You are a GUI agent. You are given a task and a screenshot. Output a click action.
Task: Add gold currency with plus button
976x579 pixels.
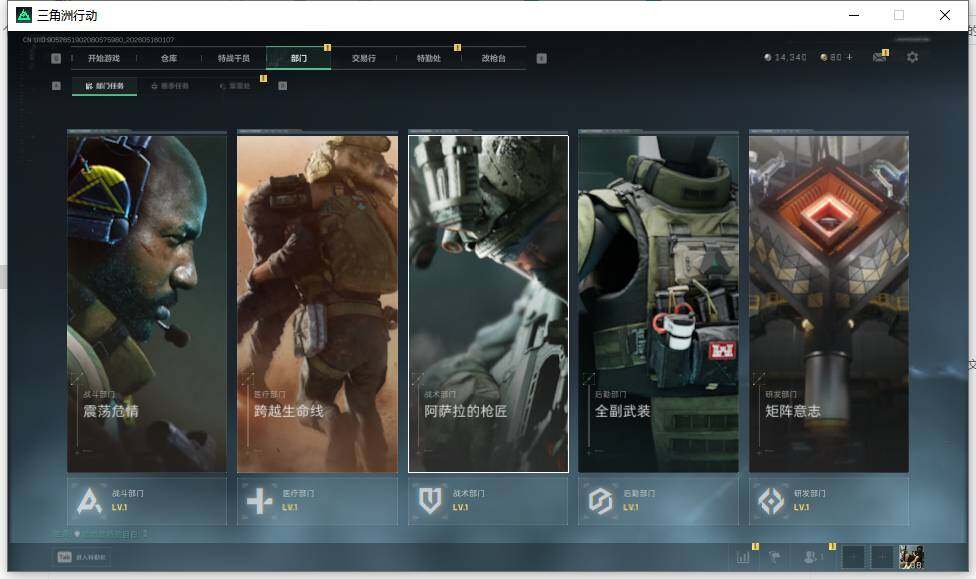(850, 57)
